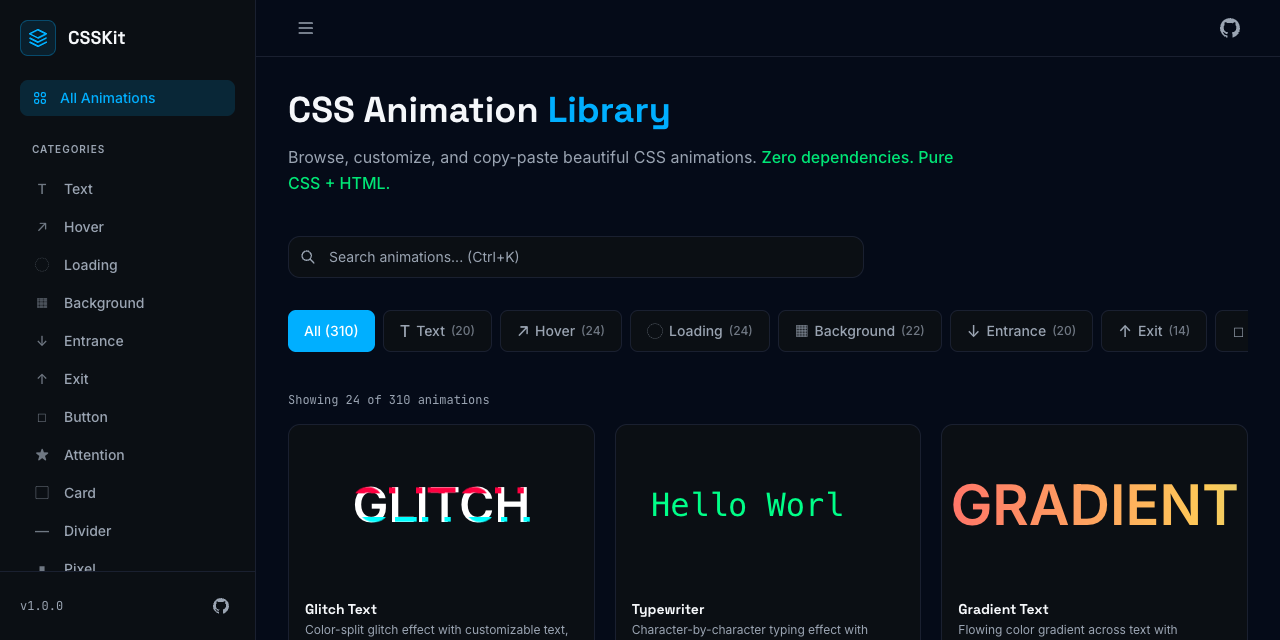Filter by Background (22) tab
Screen dimensions: 1280x640
coord(860,331)
